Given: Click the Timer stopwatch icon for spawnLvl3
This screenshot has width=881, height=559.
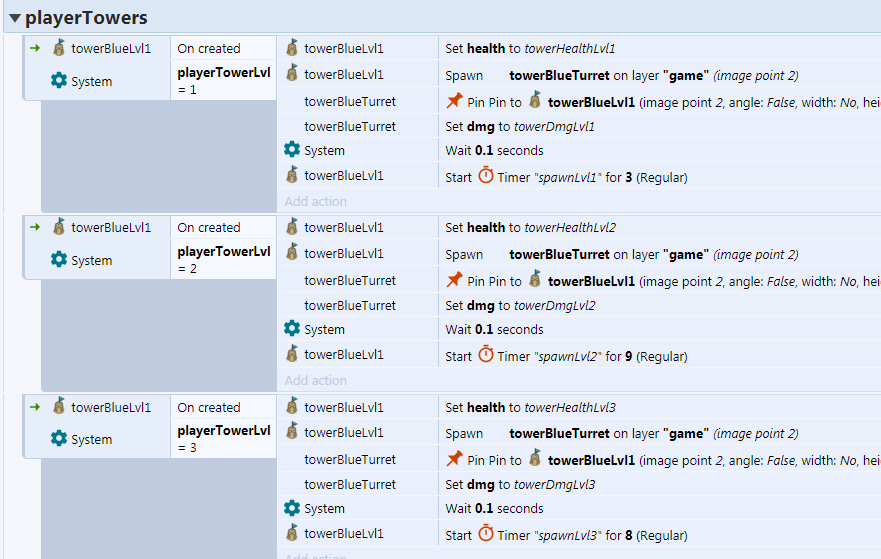Looking at the screenshot, I should 485,534.
